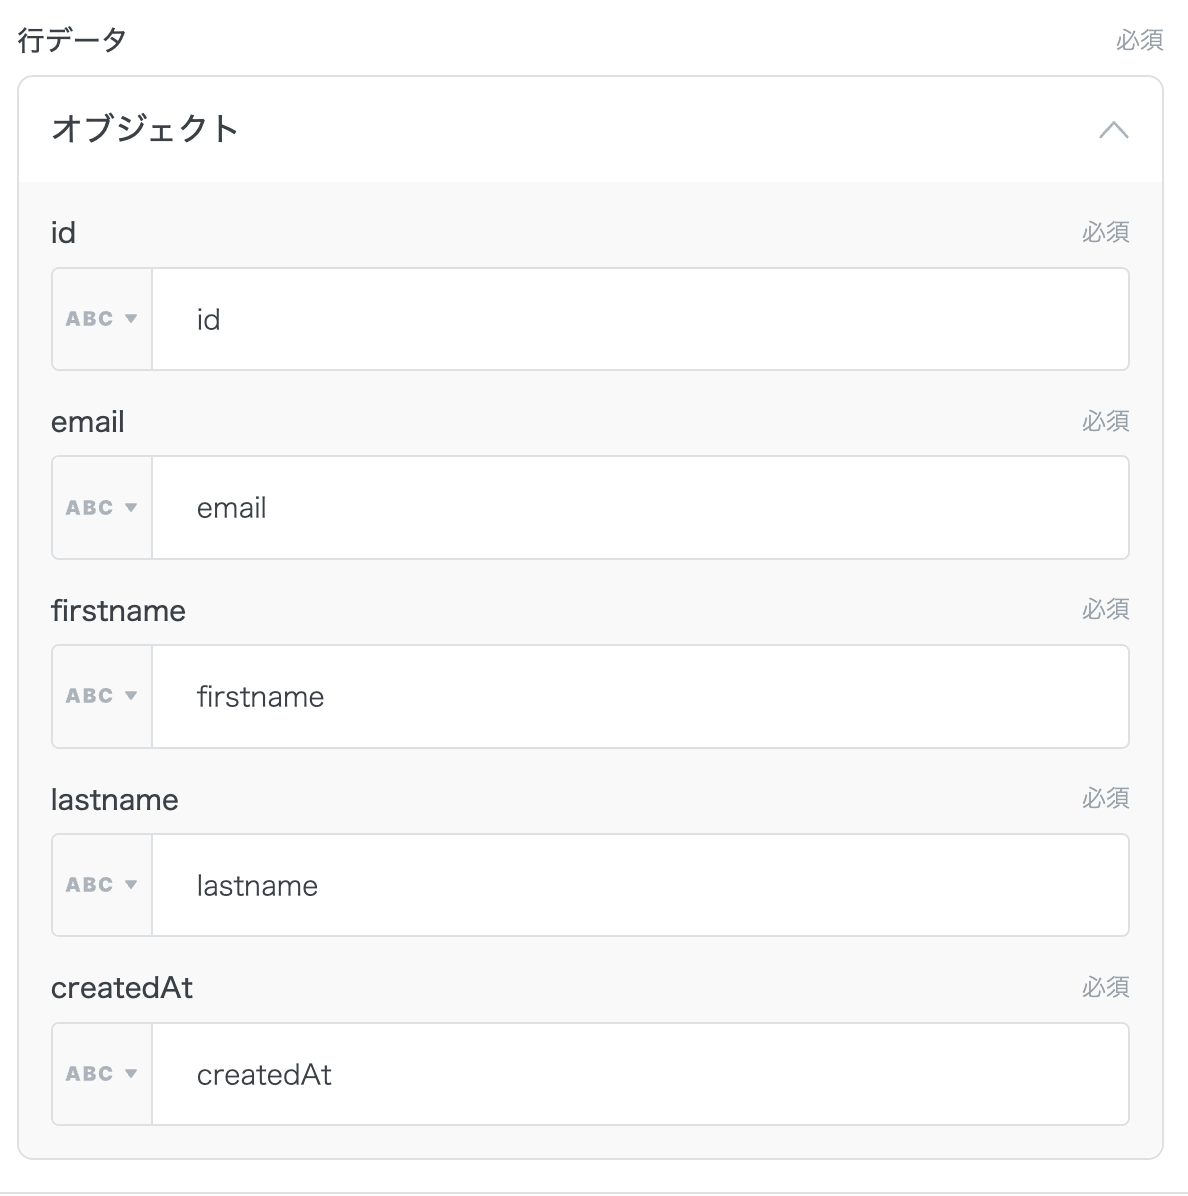This screenshot has width=1188, height=1196.
Task: Focus the id value input field
Action: 640,319
